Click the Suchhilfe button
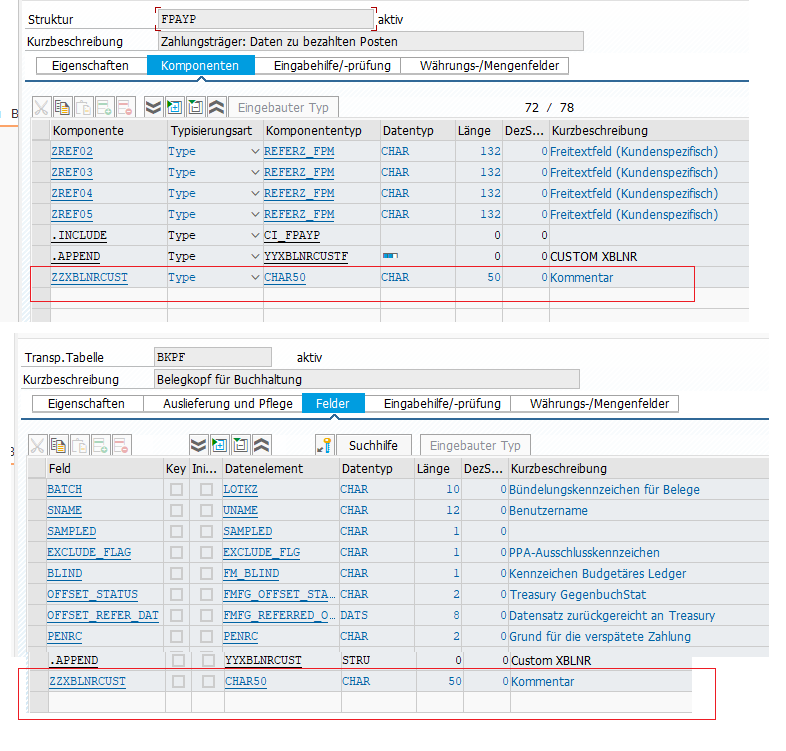This screenshot has width=786, height=751. tap(373, 445)
